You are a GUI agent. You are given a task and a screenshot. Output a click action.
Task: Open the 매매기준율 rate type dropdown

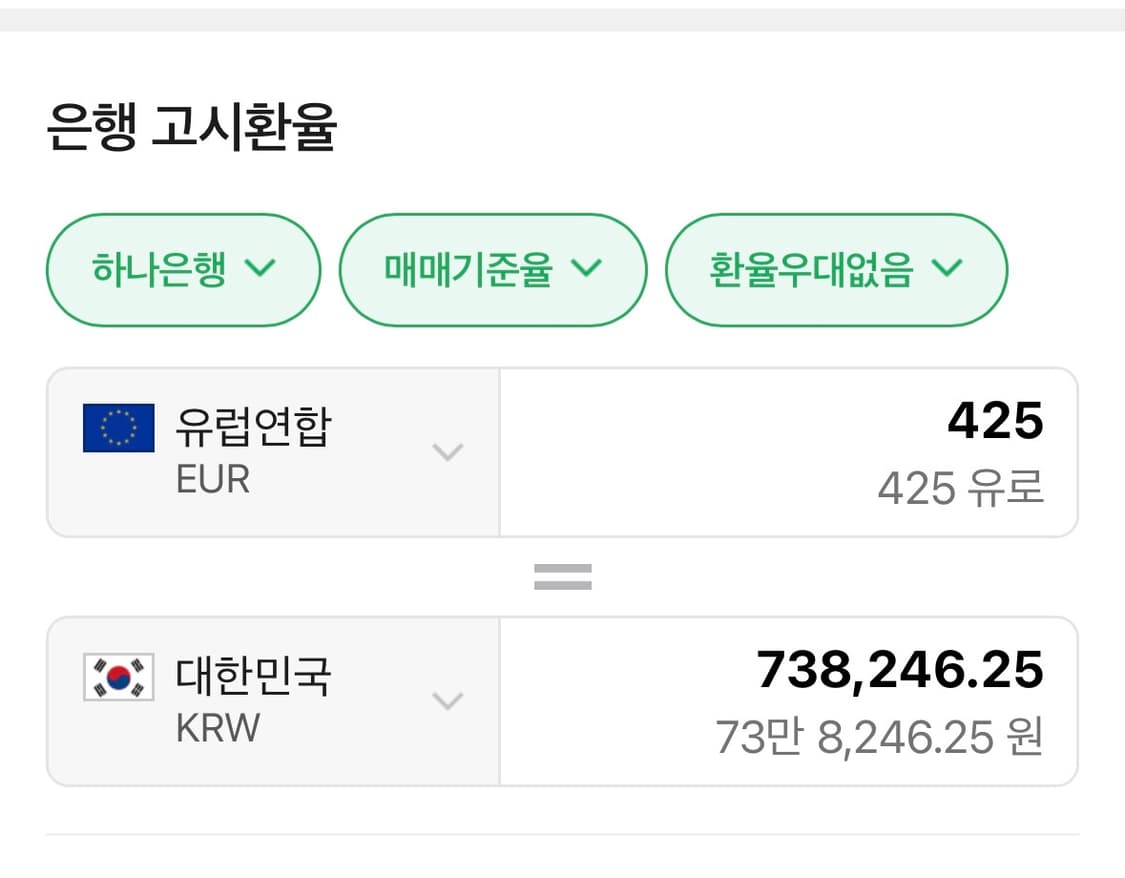pyautogui.click(x=492, y=269)
